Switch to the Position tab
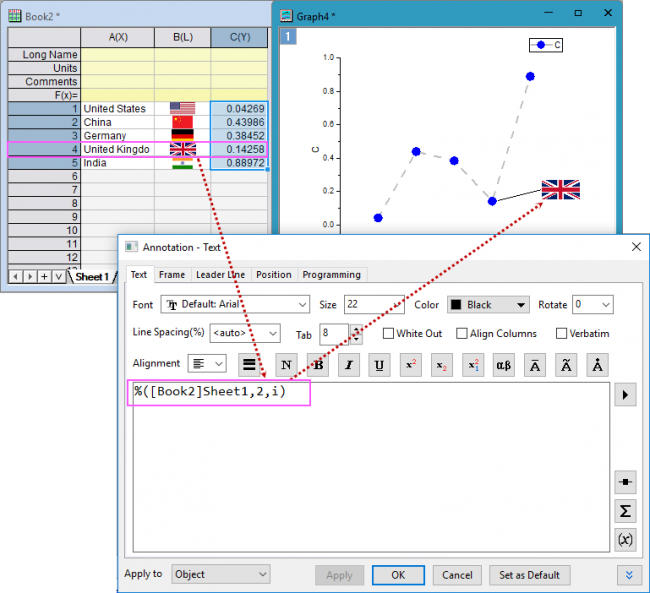The width and height of the screenshot is (650, 593). pos(274,275)
